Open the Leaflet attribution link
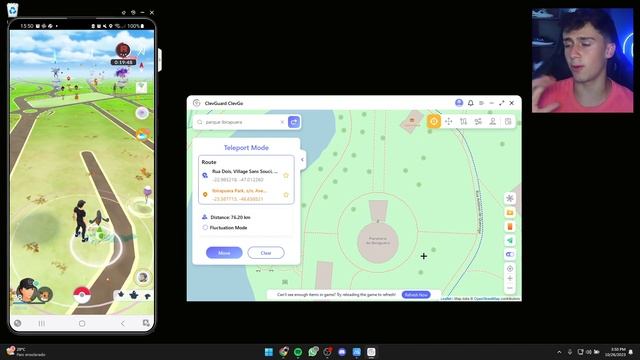This screenshot has height=360, width=640. (x=446, y=299)
